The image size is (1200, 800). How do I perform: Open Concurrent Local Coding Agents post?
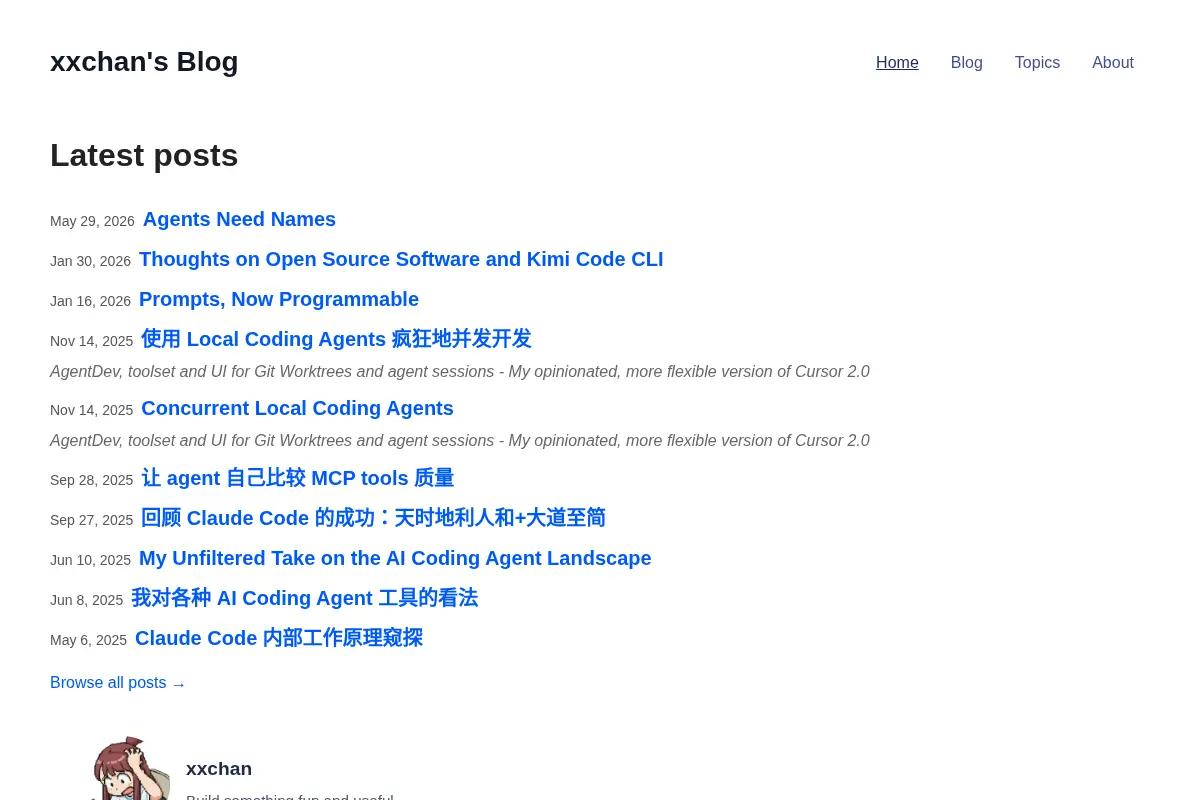(297, 408)
